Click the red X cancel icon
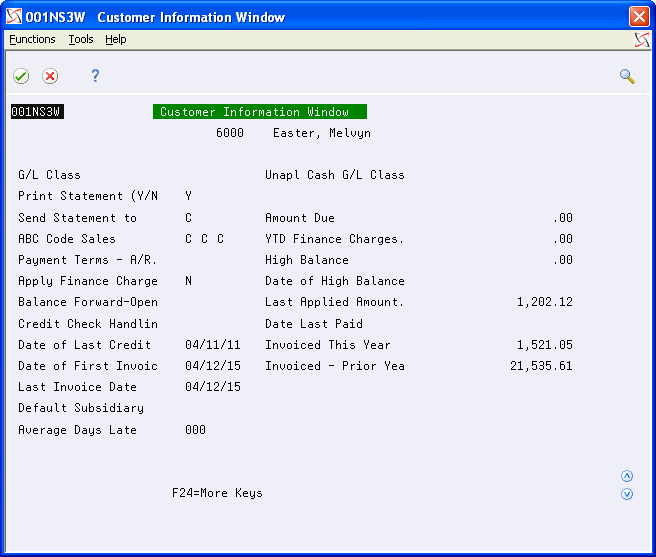This screenshot has height=557, width=656. 50,76
